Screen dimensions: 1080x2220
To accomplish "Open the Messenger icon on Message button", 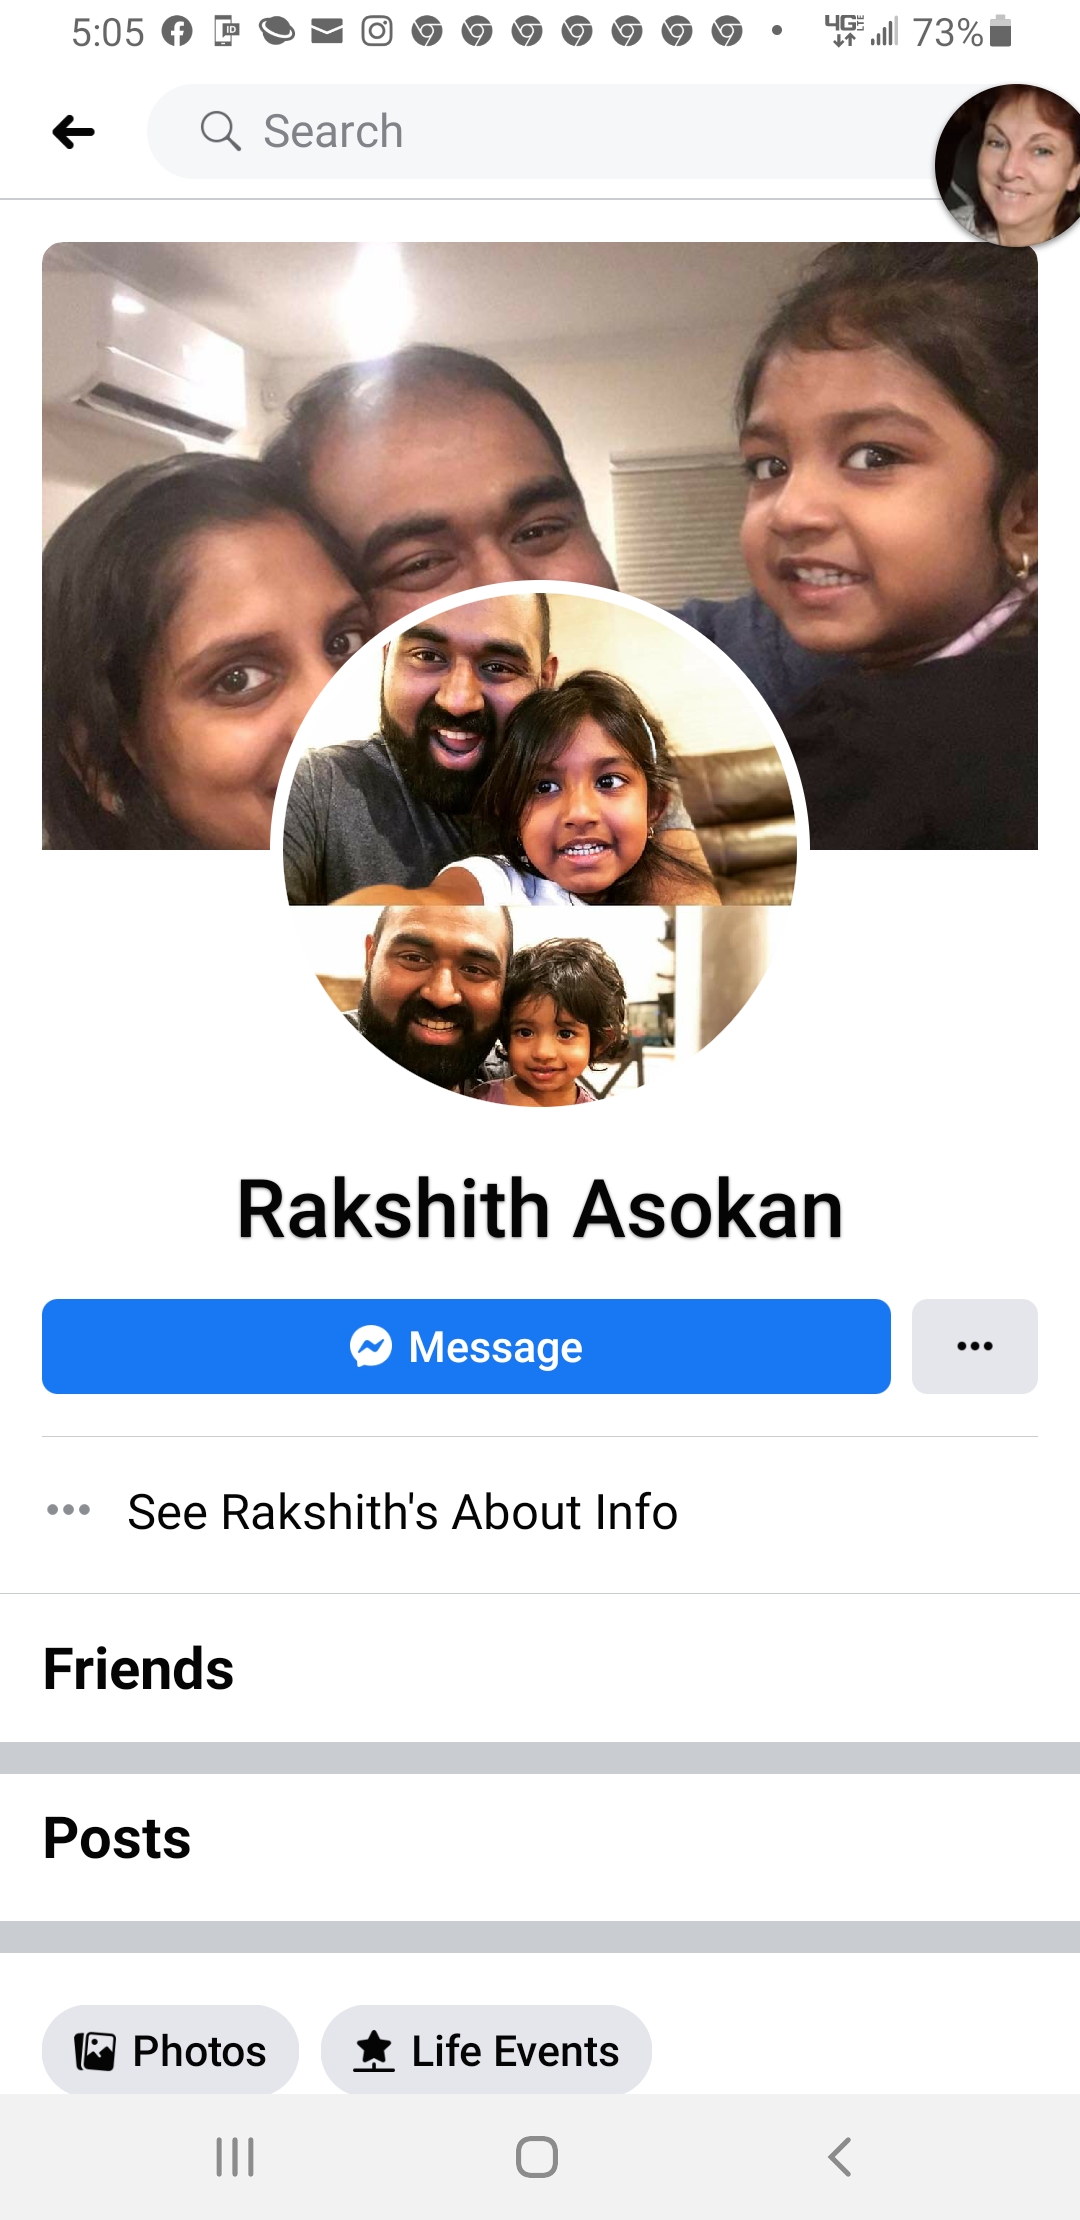I will click(x=371, y=1346).
